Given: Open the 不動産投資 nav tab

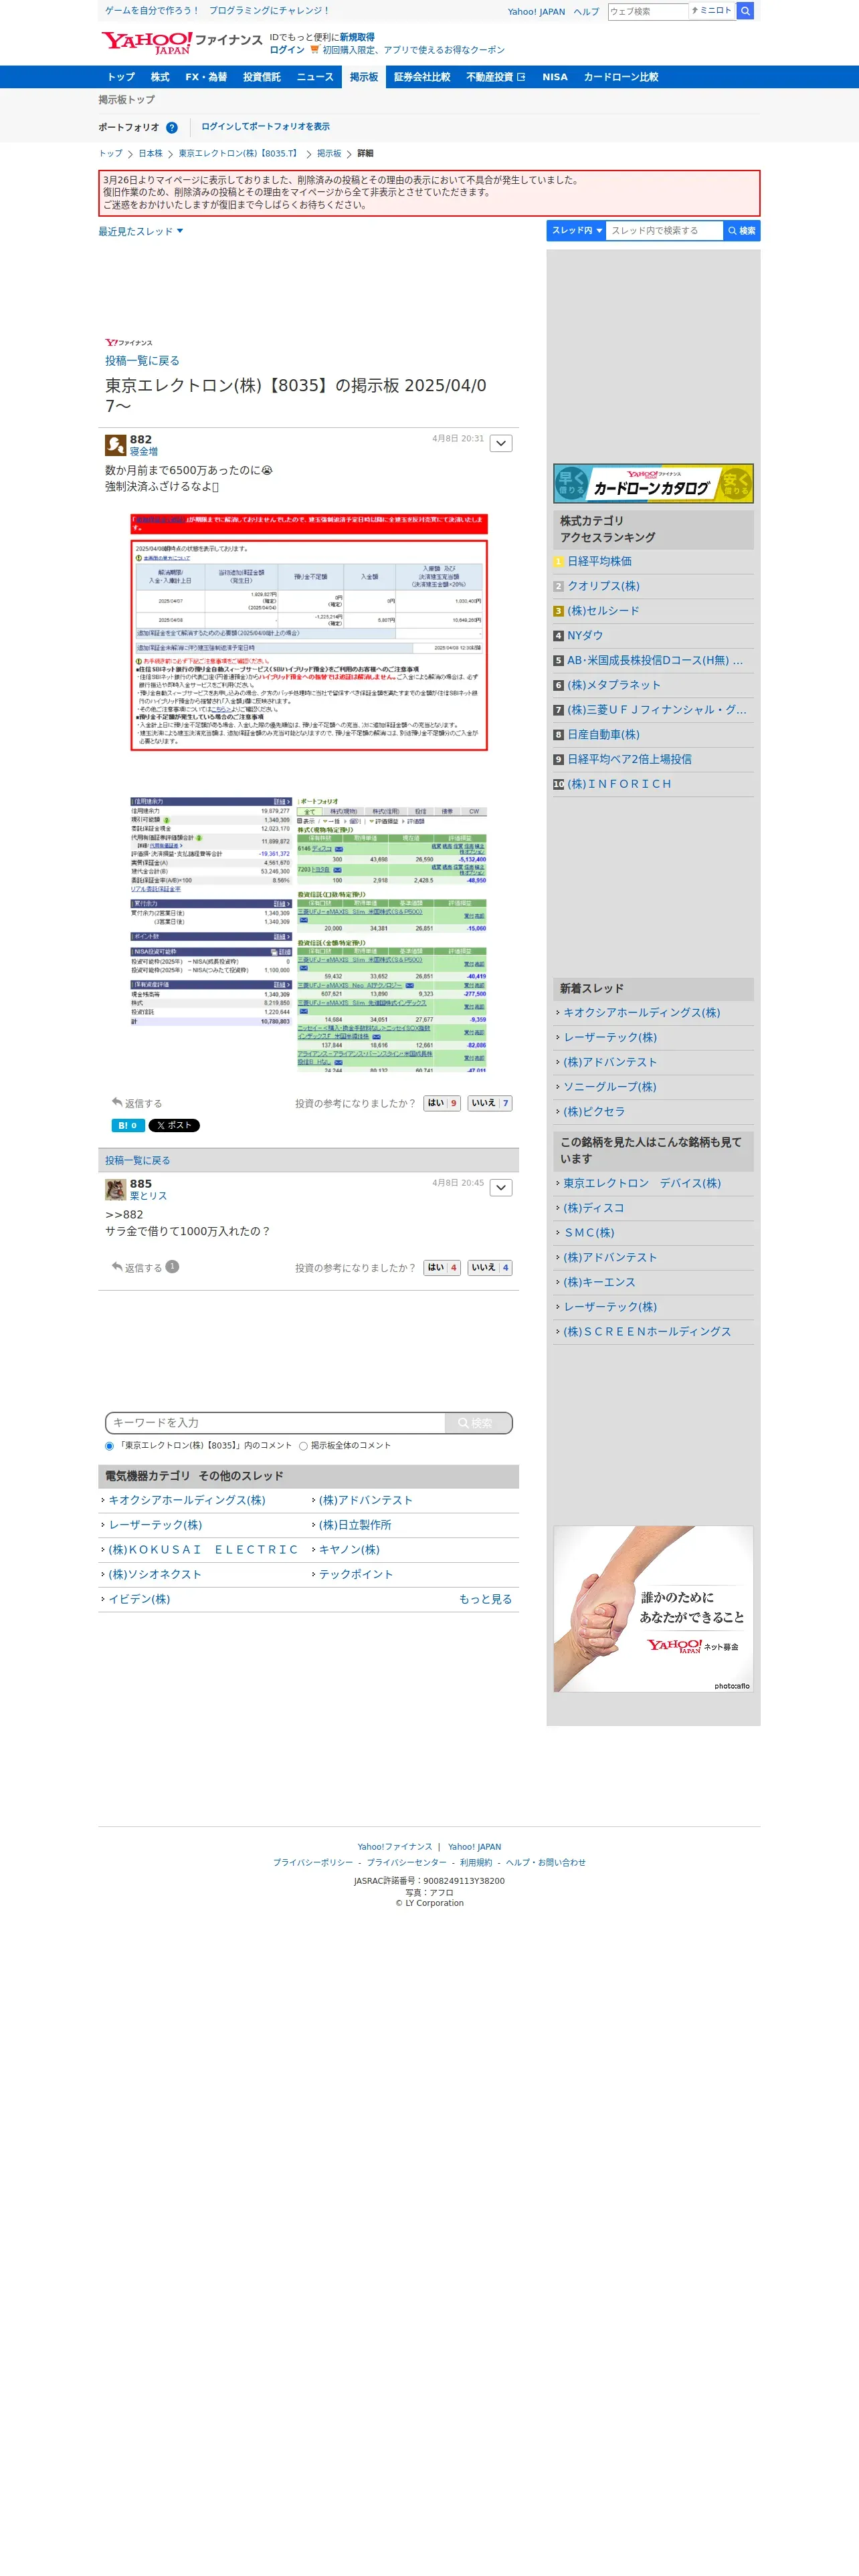Looking at the screenshot, I should pos(496,77).
